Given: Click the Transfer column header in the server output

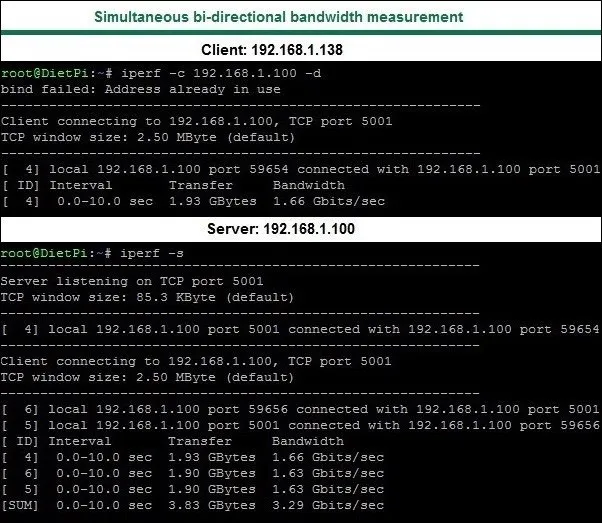Looking at the screenshot, I should (x=200, y=441).
